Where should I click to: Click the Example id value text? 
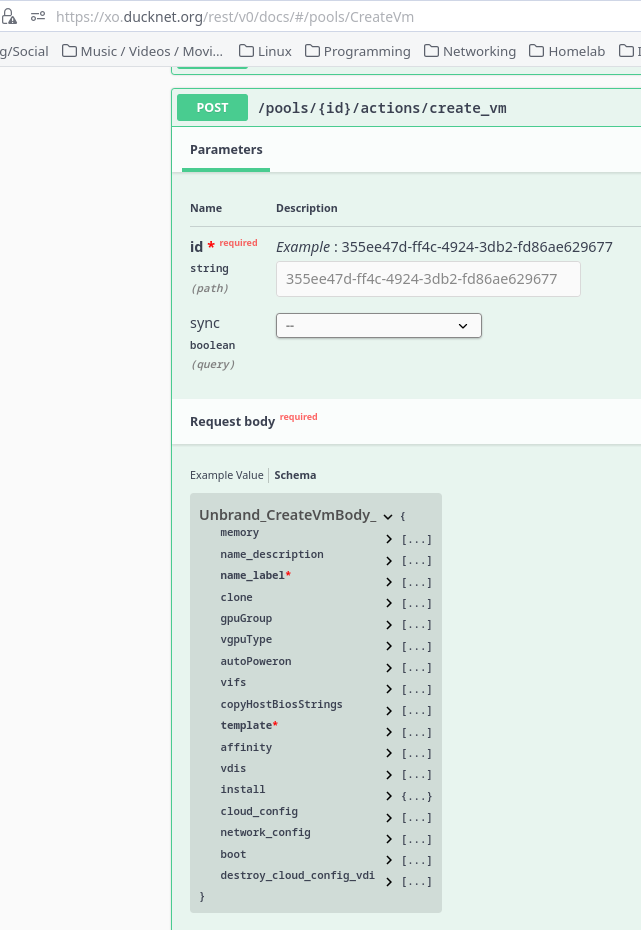click(477, 247)
